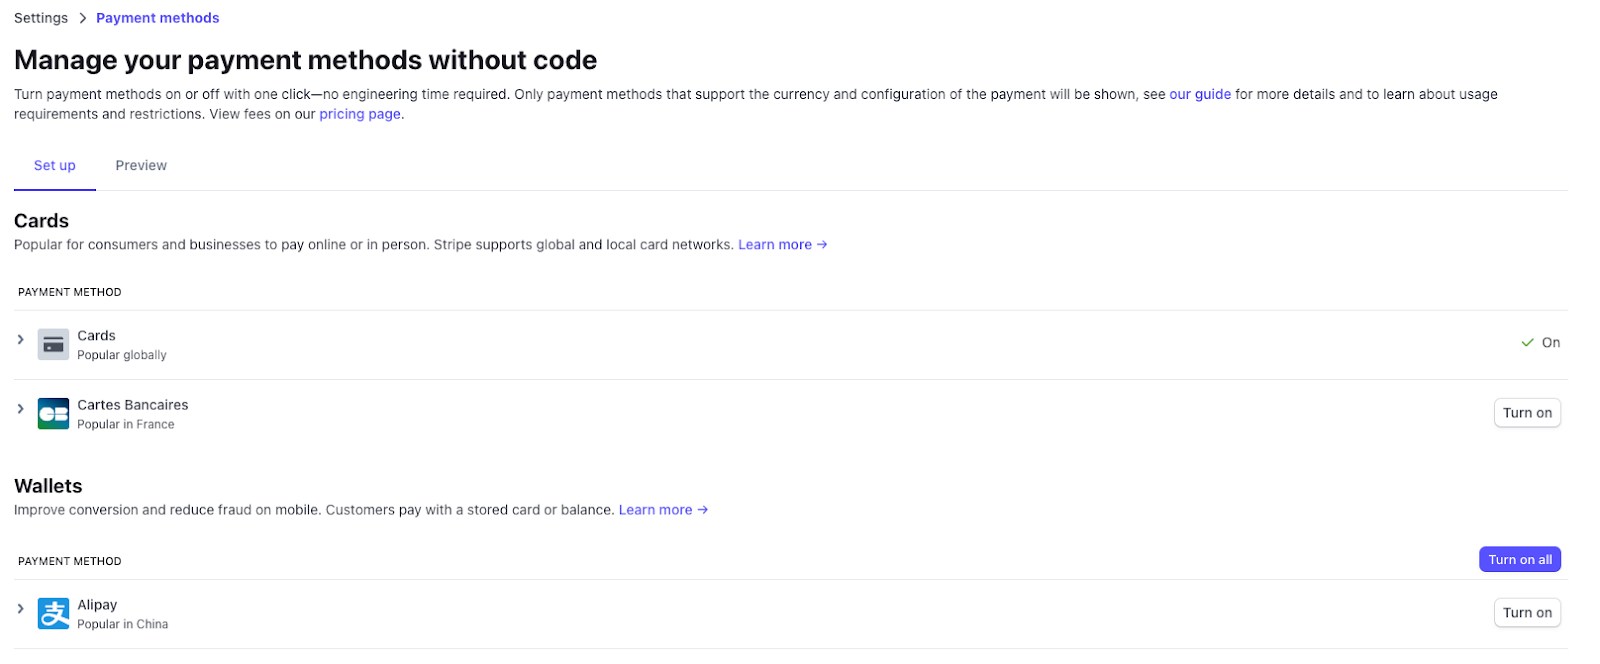Click the Payment methods breadcrumb
Viewport: 1600px width, 664px height.
coord(158,18)
